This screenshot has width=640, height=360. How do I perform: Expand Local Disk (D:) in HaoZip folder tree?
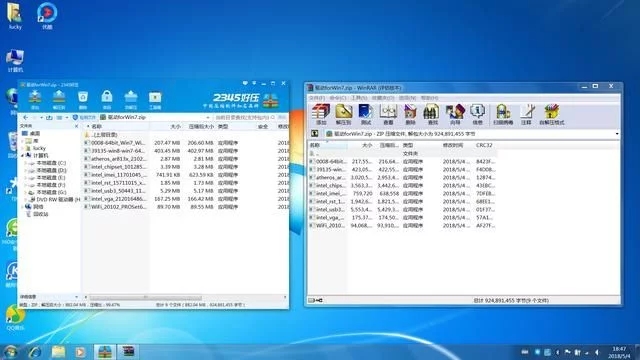click(x=26, y=170)
